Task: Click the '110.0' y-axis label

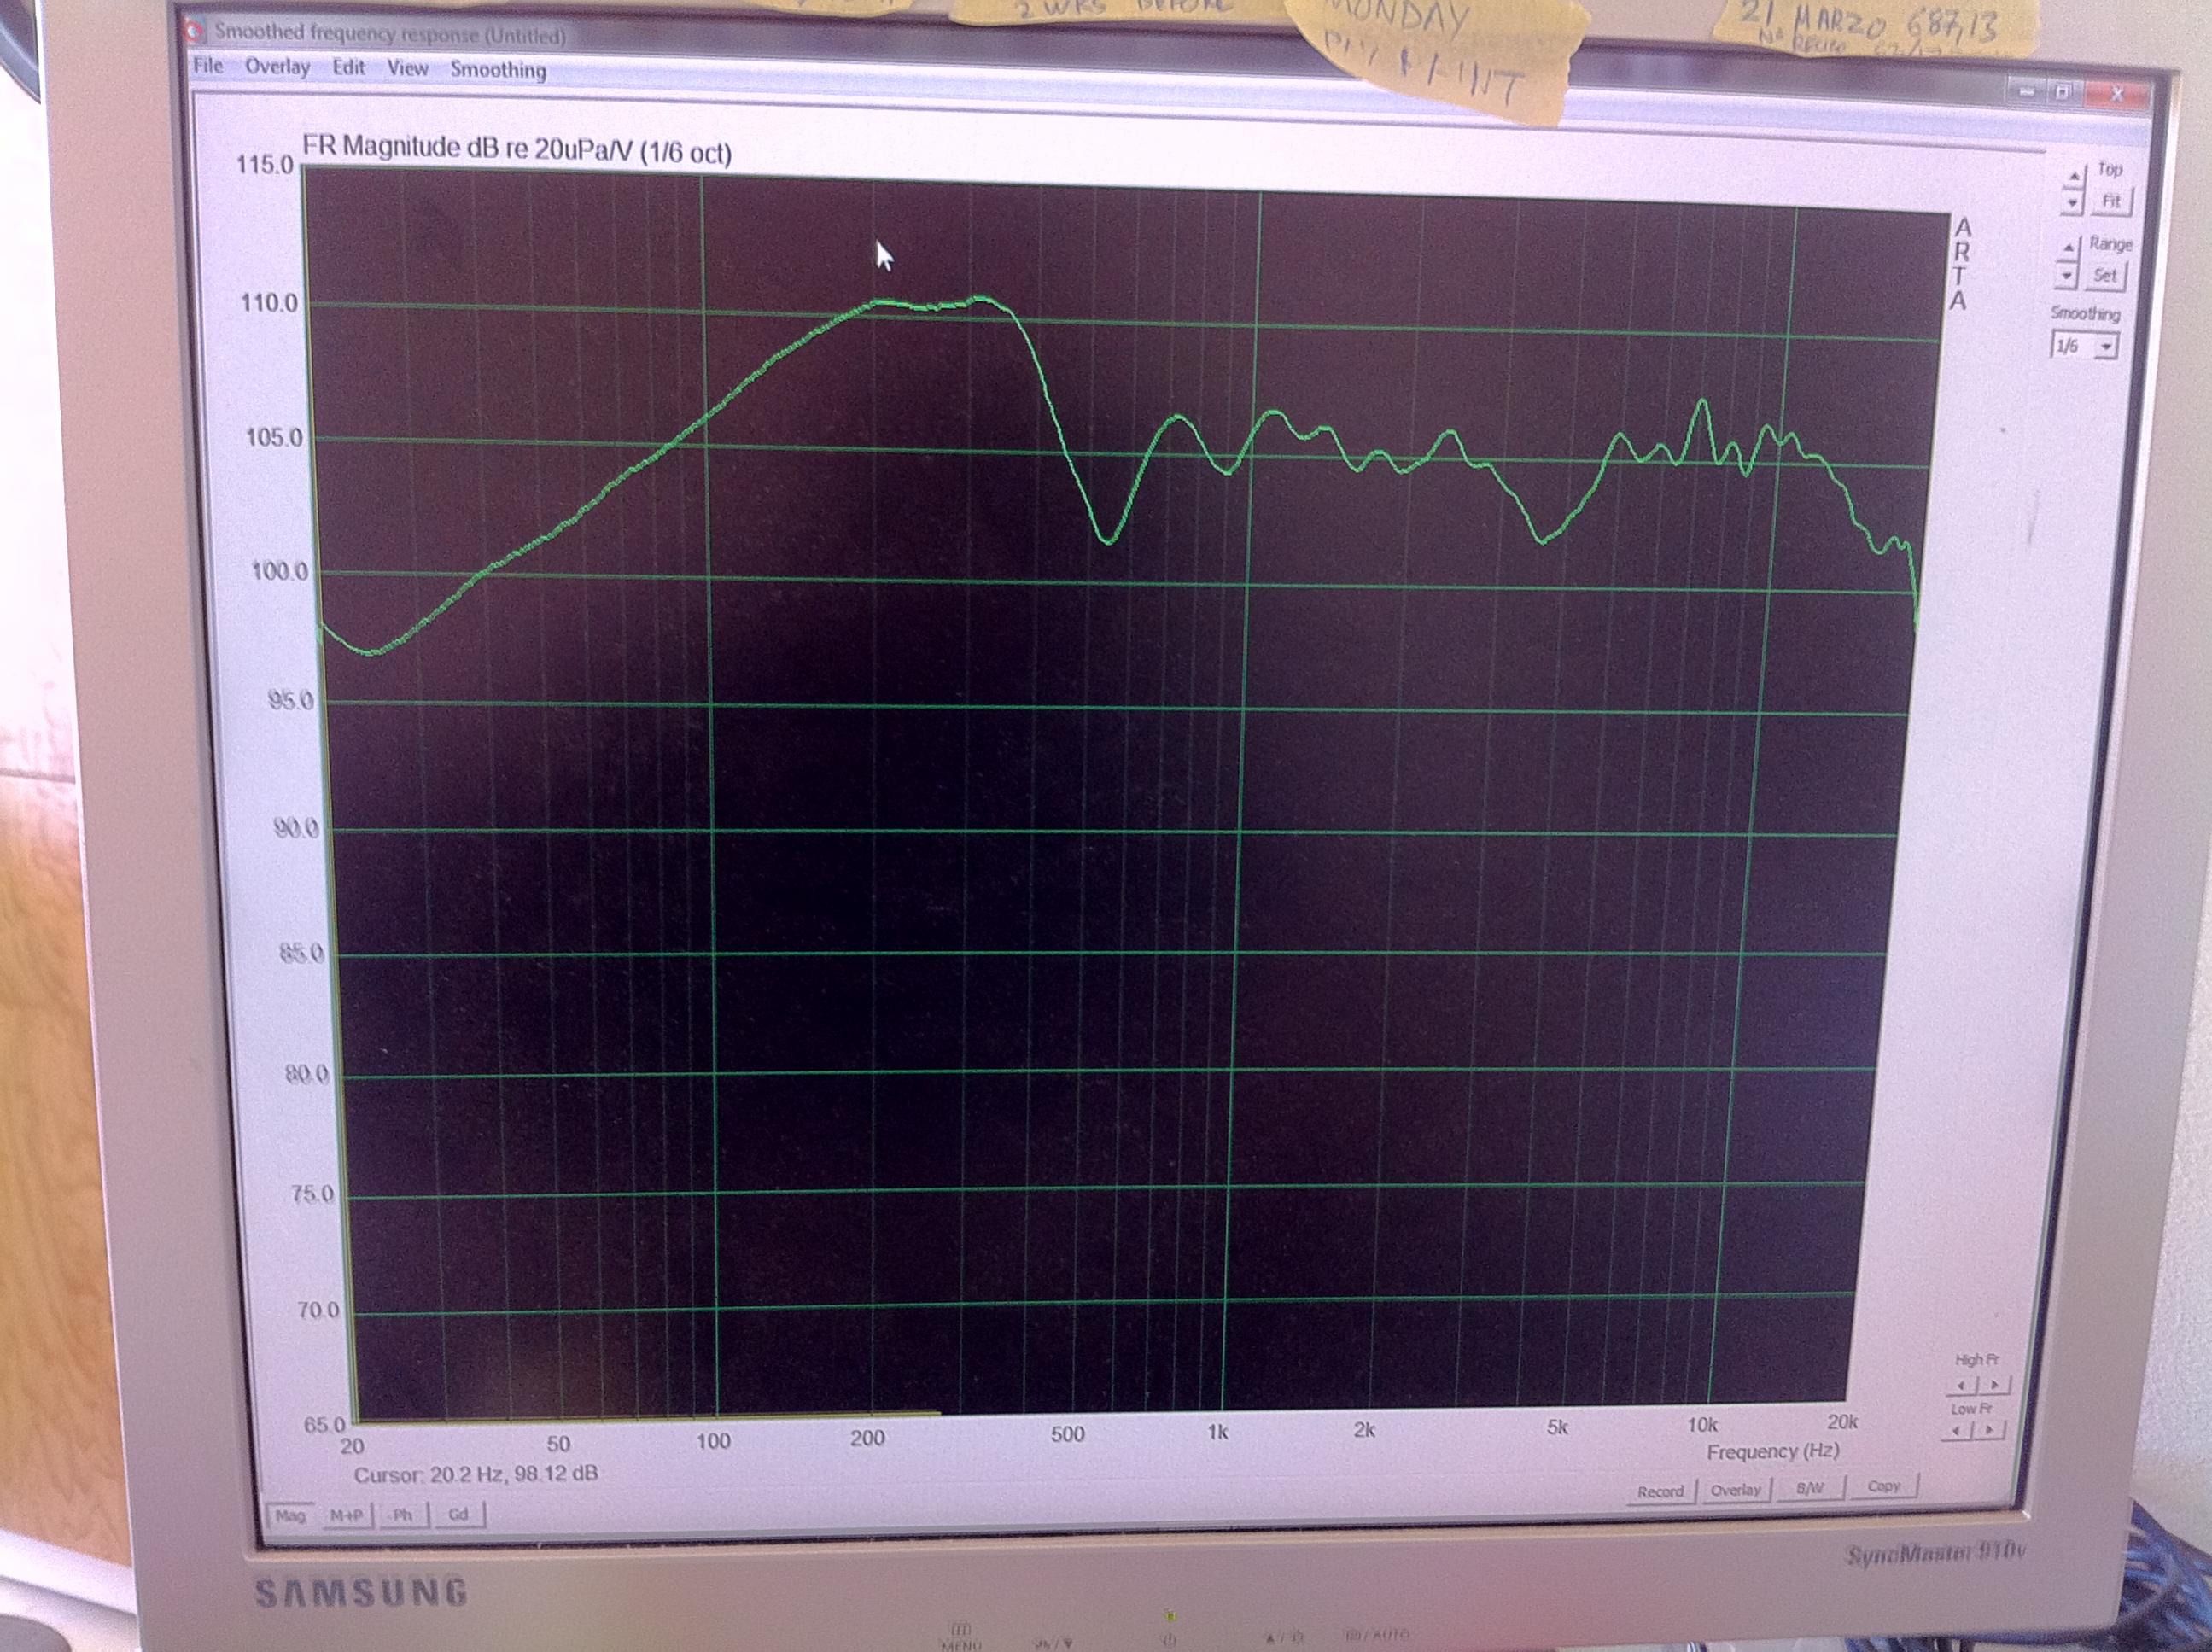Action: [268, 303]
